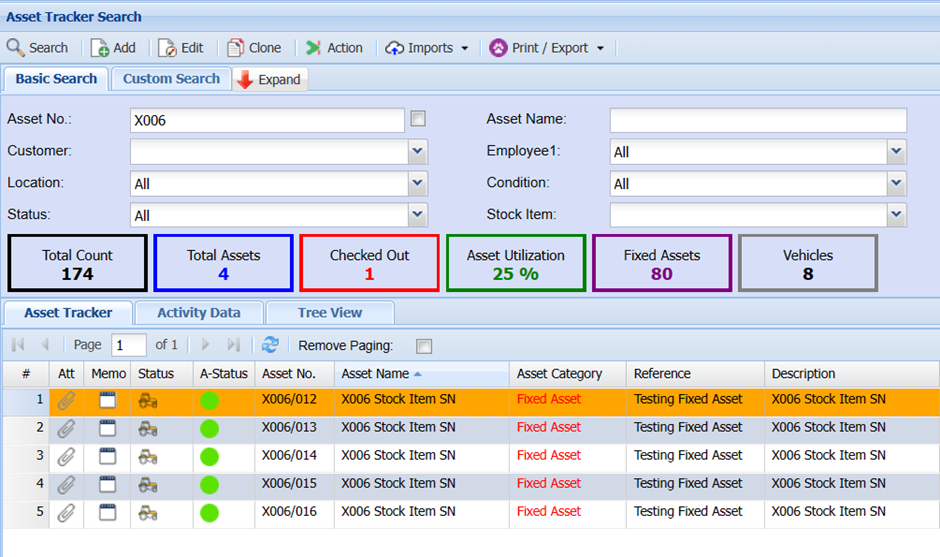Click the green A-Status circle for X006/014

point(209,457)
